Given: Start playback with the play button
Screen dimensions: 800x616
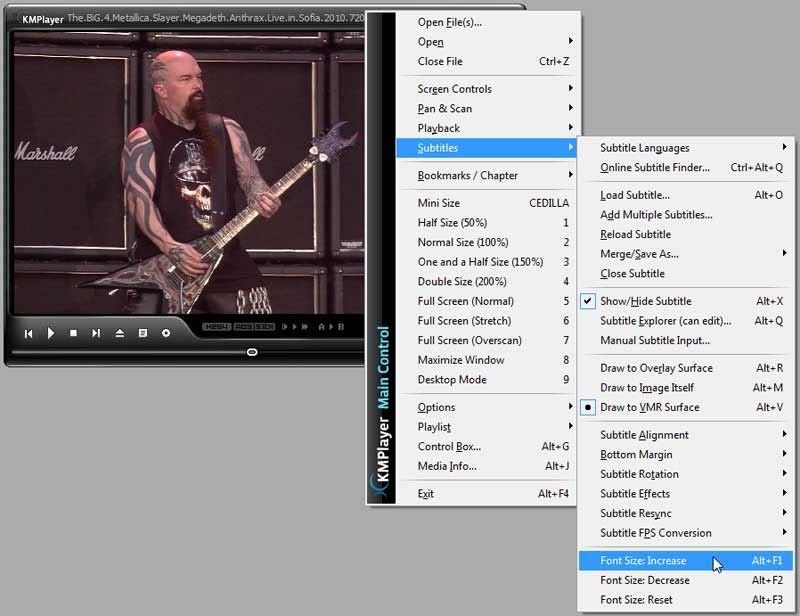Looking at the screenshot, I should [x=51, y=333].
